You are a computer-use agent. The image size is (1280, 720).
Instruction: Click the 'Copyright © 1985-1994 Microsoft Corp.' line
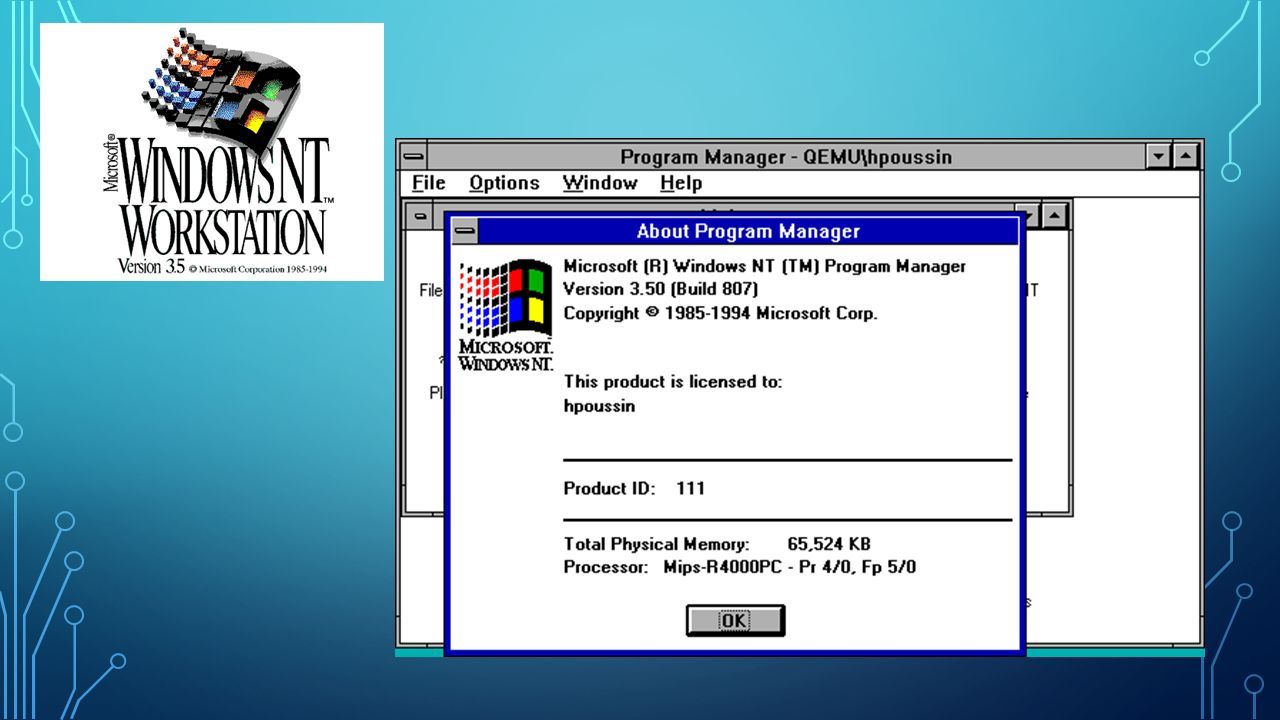[720, 313]
